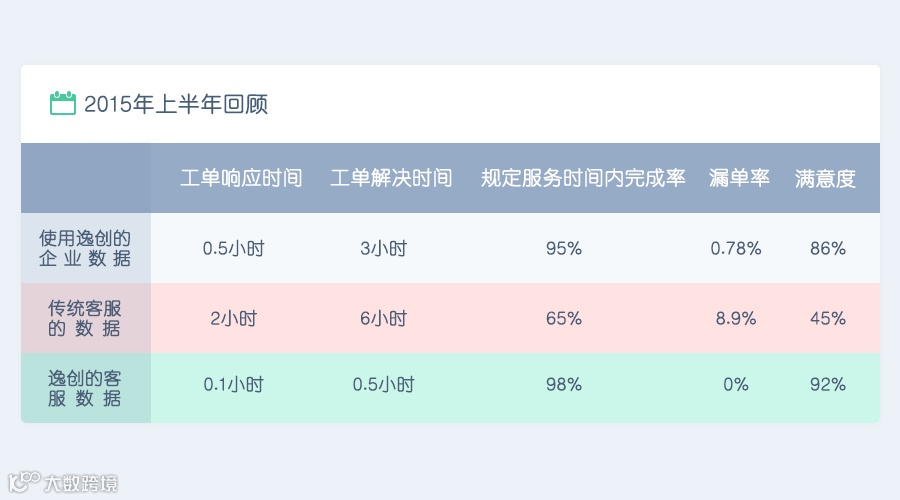
Task: Click the 工单解决时间 column header
Action: [391, 178]
